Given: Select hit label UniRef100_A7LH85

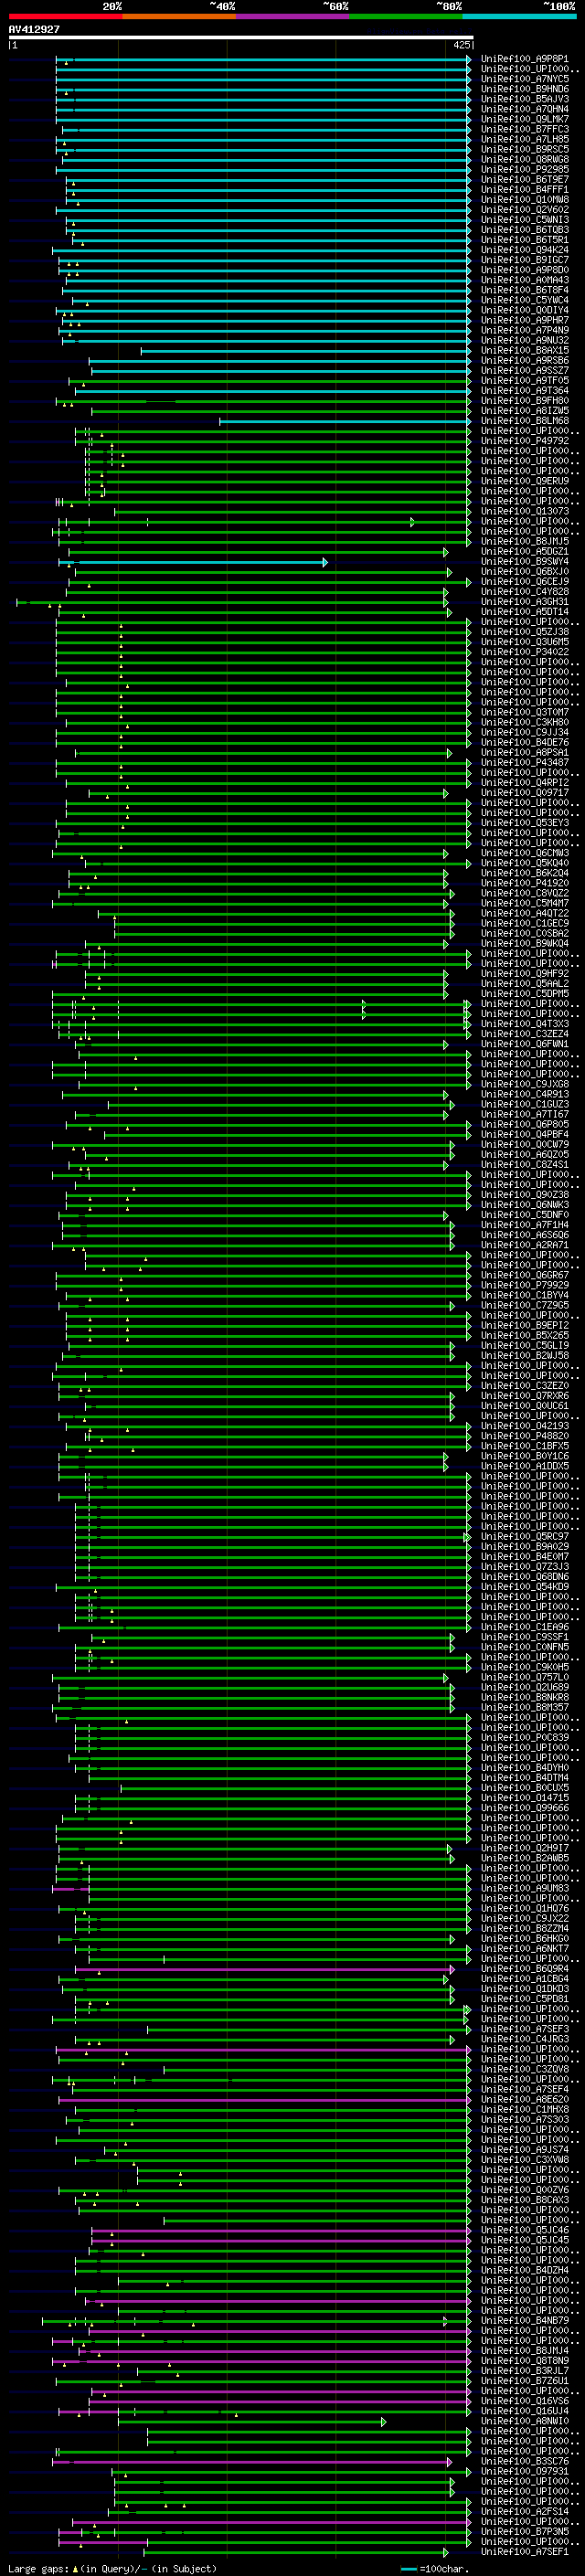Looking at the screenshot, I should (525, 139).
